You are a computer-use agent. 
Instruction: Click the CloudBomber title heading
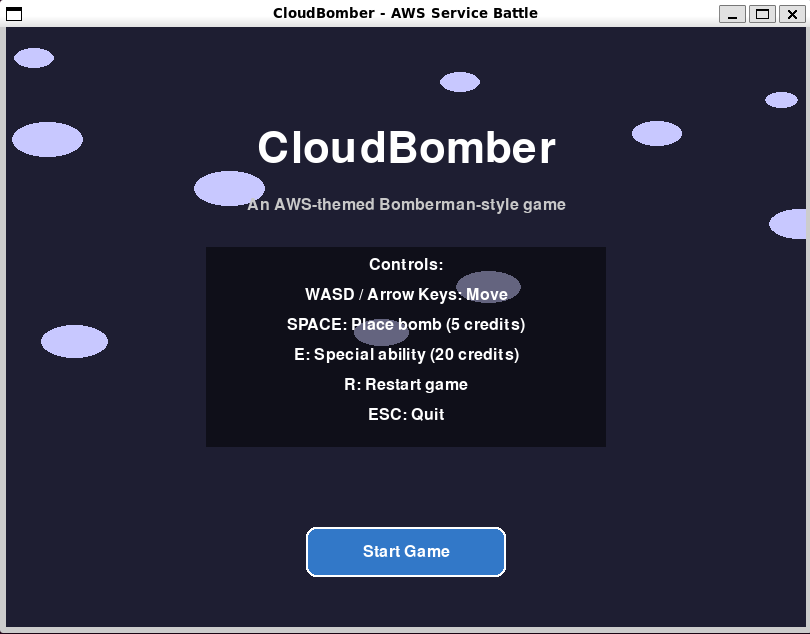pyautogui.click(x=406, y=148)
